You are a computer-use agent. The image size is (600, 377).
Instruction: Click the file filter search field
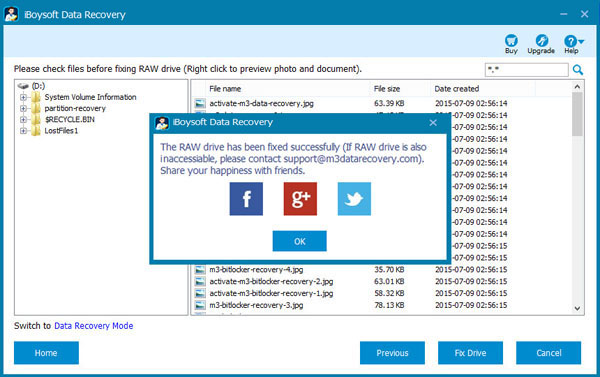pos(527,70)
